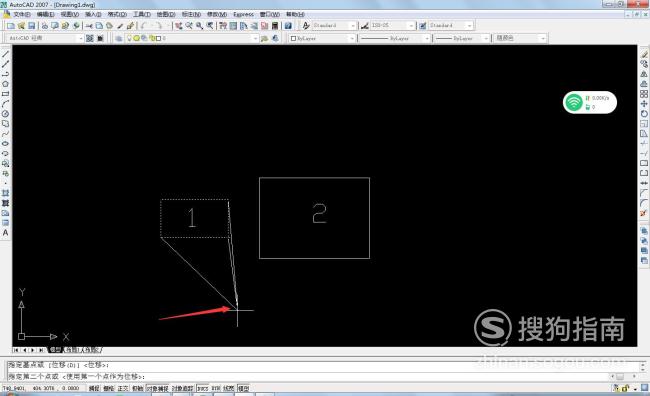
Task: Click the last-layout navigation arrow button
Action: point(41,350)
